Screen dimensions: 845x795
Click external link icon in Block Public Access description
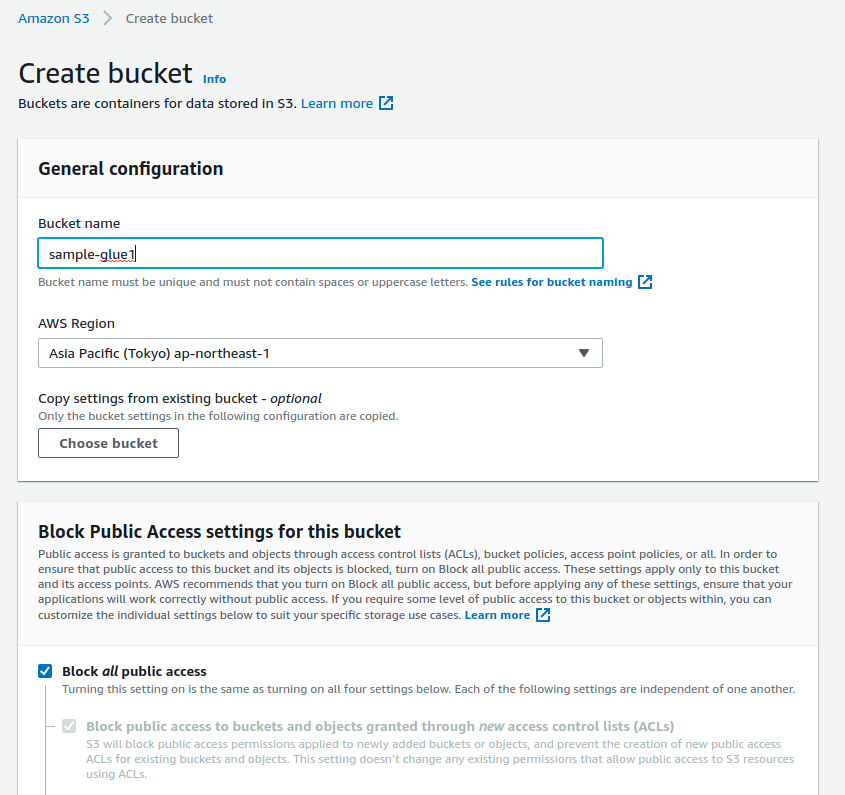click(543, 615)
